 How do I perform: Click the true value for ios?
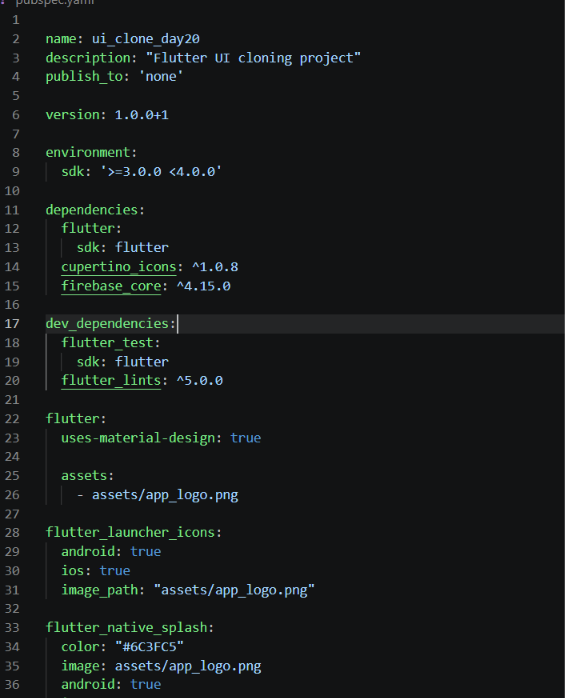(115, 571)
